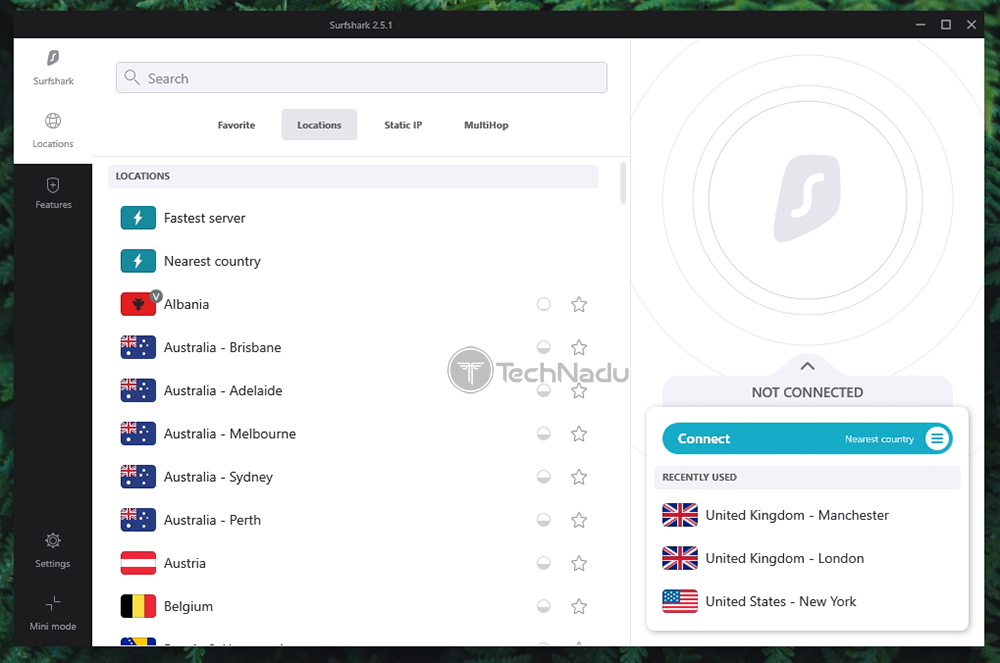Click the Australia - Melbourne load indicator
Image resolution: width=1000 pixels, height=663 pixels.
point(543,434)
